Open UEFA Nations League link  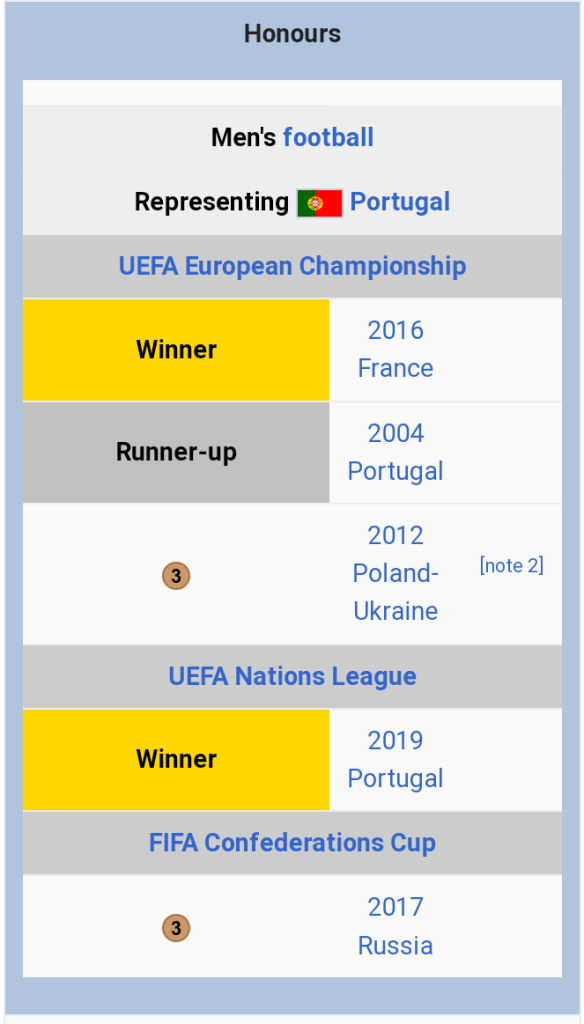(x=293, y=677)
